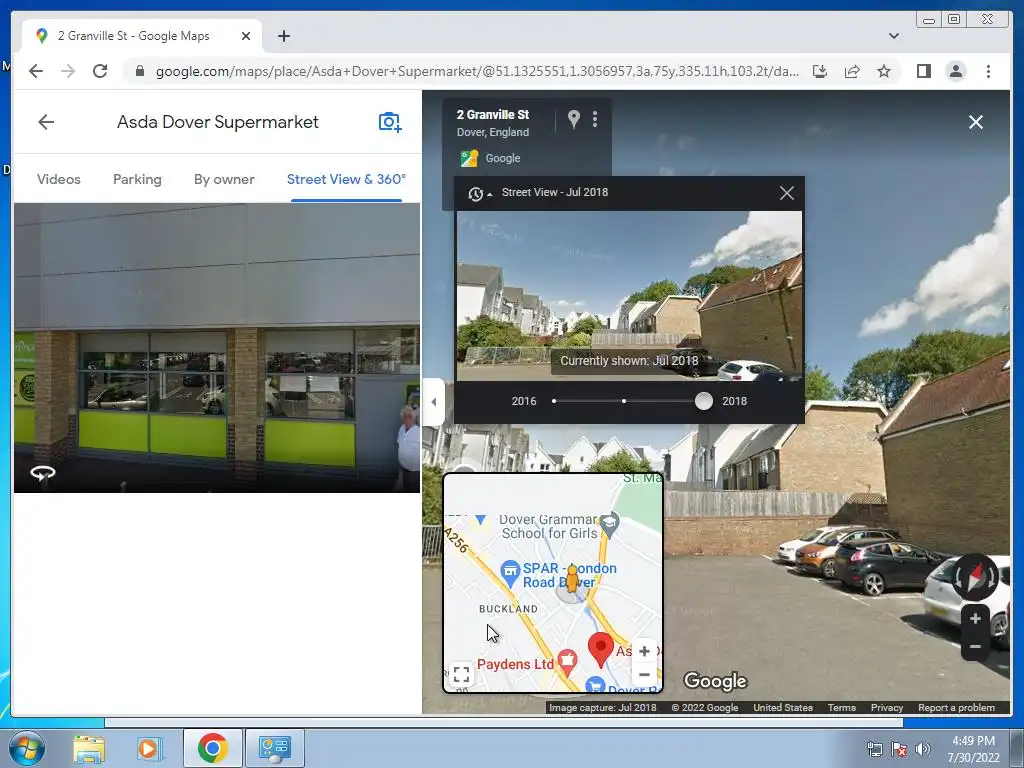Image resolution: width=1024 pixels, height=768 pixels.
Task: Click the compass in Street View
Action: tap(974, 577)
